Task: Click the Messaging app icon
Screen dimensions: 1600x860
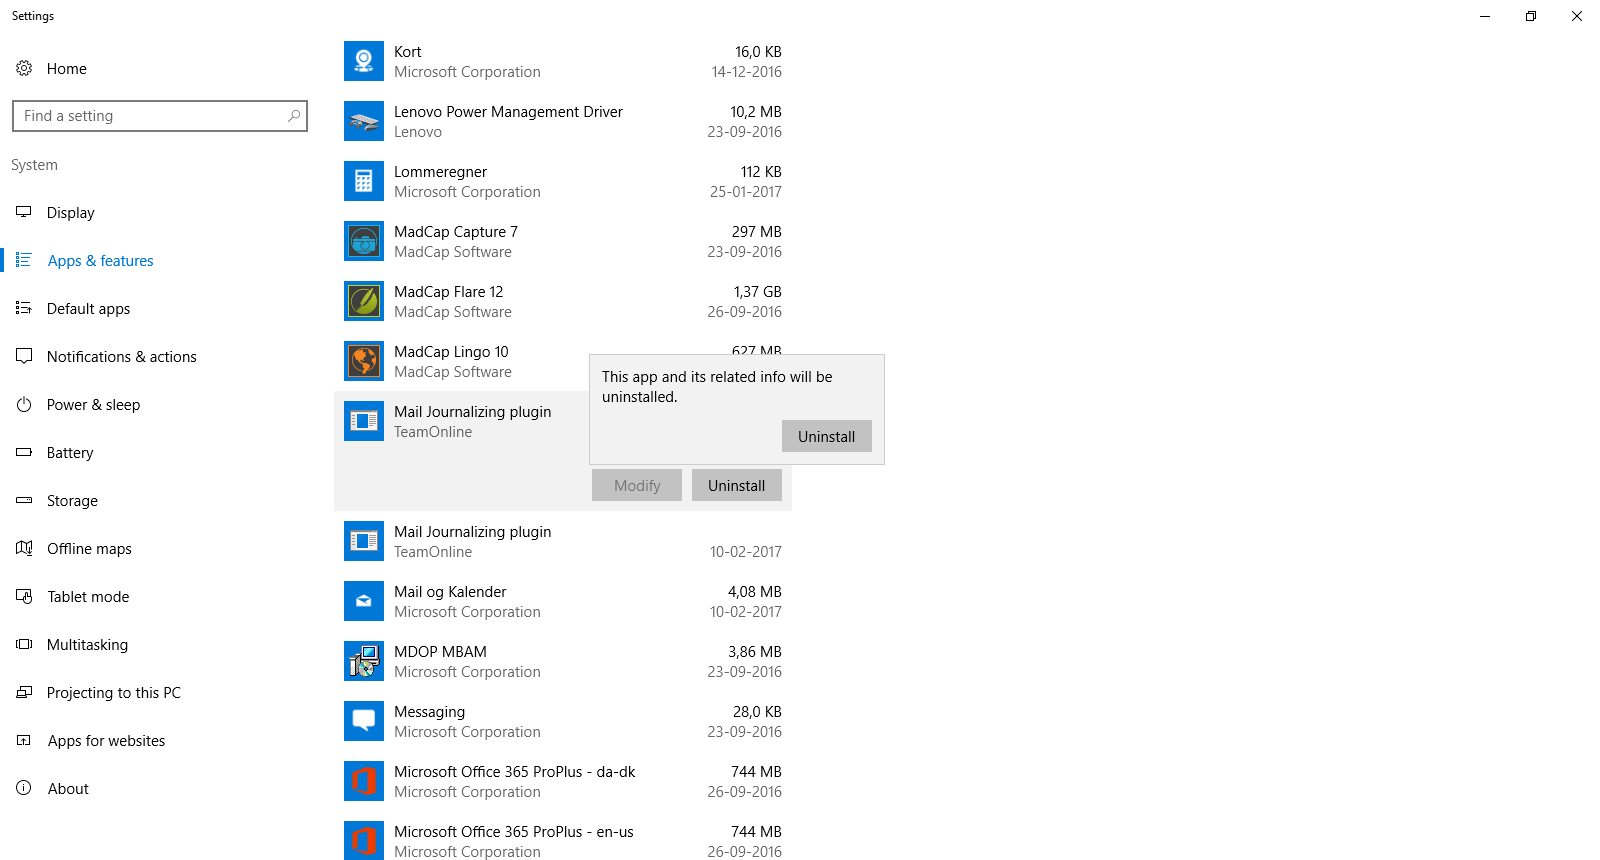Action: coord(364,721)
